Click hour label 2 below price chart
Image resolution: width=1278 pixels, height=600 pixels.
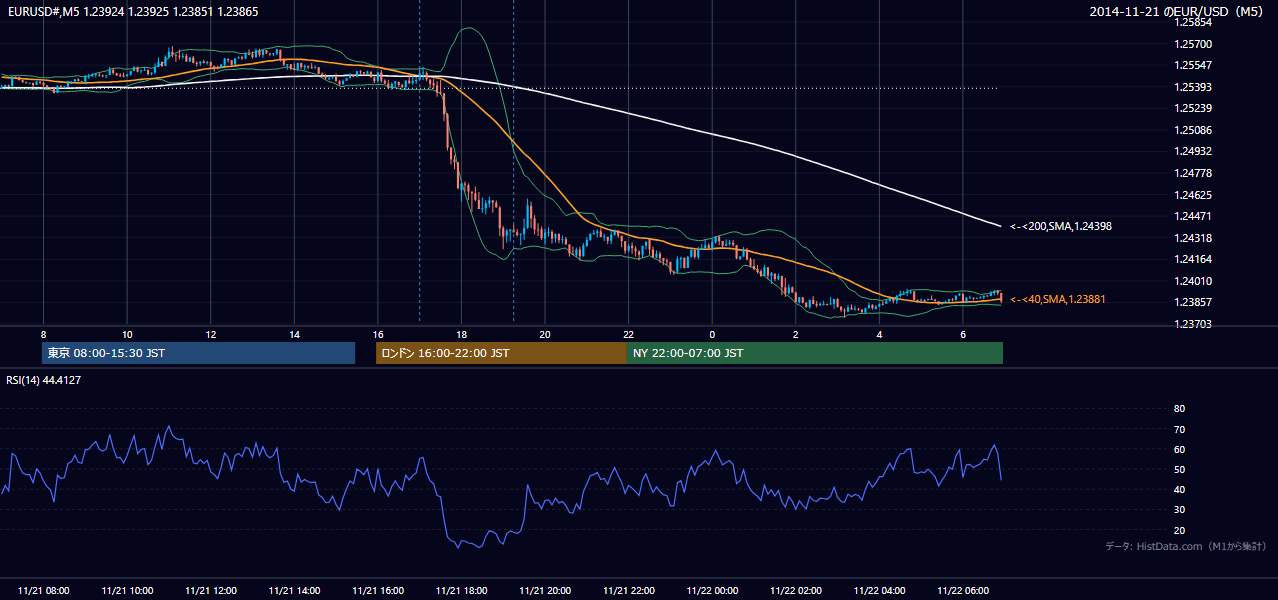(x=796, y=334)
